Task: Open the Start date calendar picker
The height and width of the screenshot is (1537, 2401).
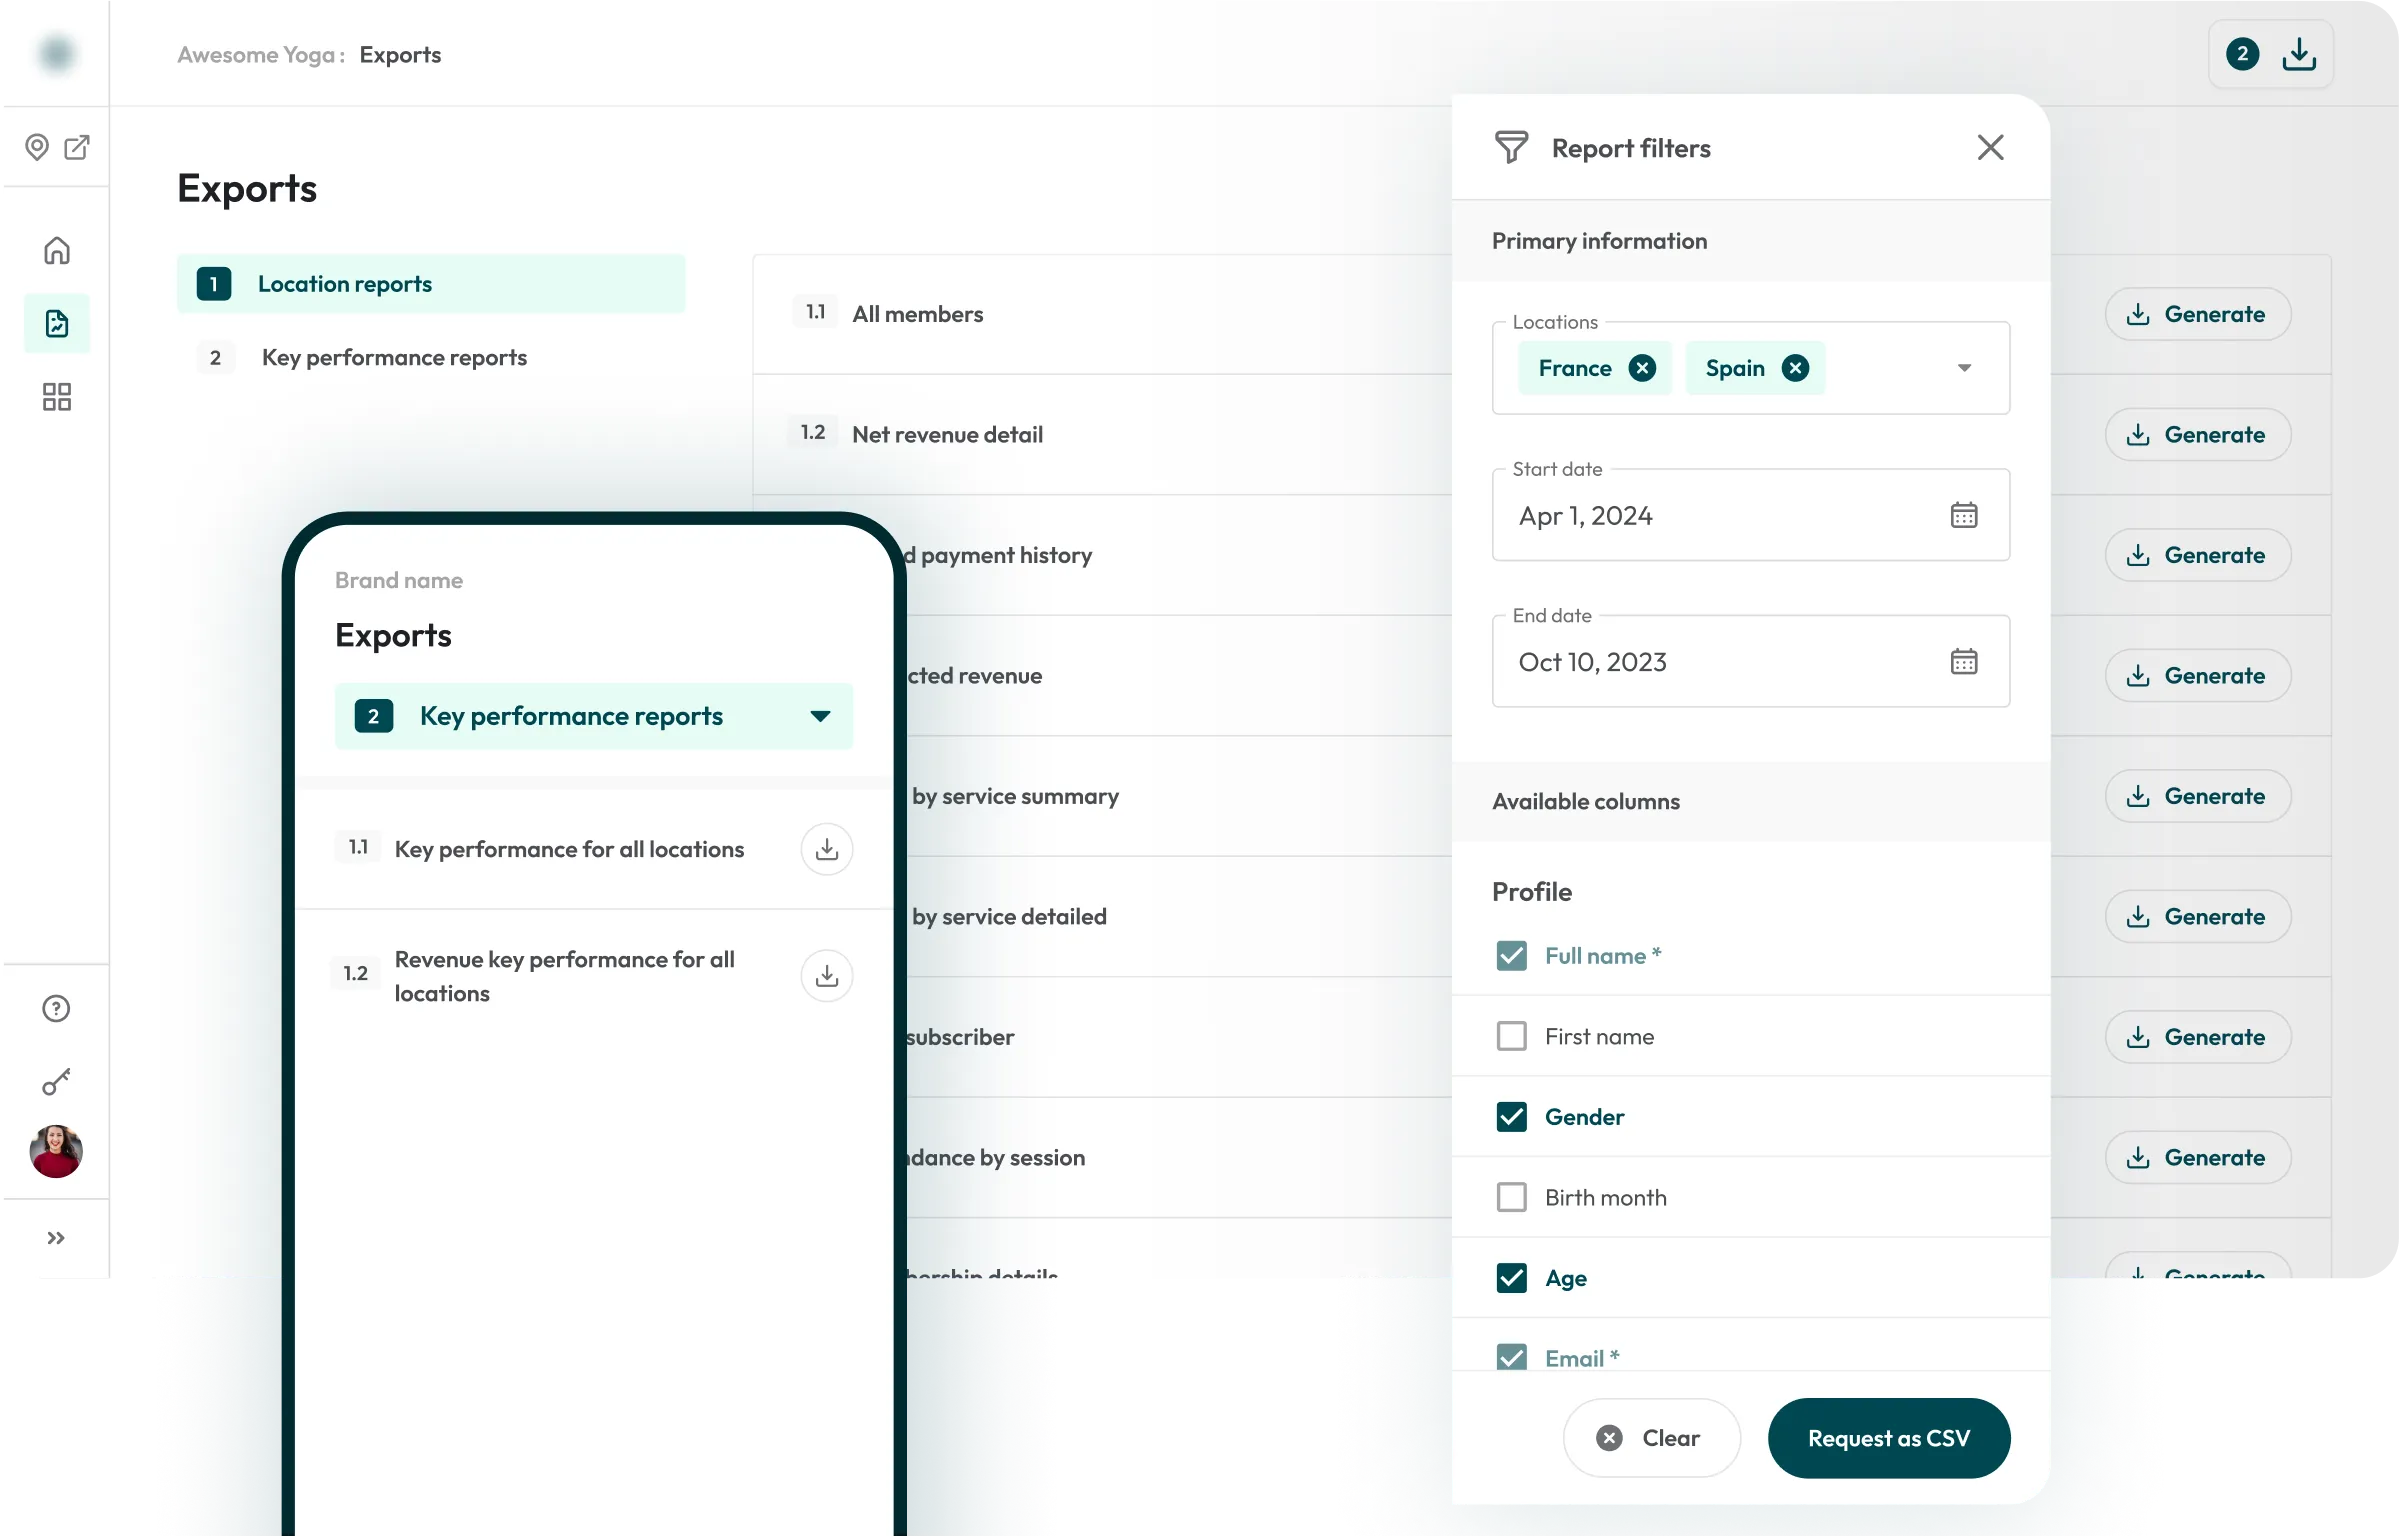Action: [1963, 515]
